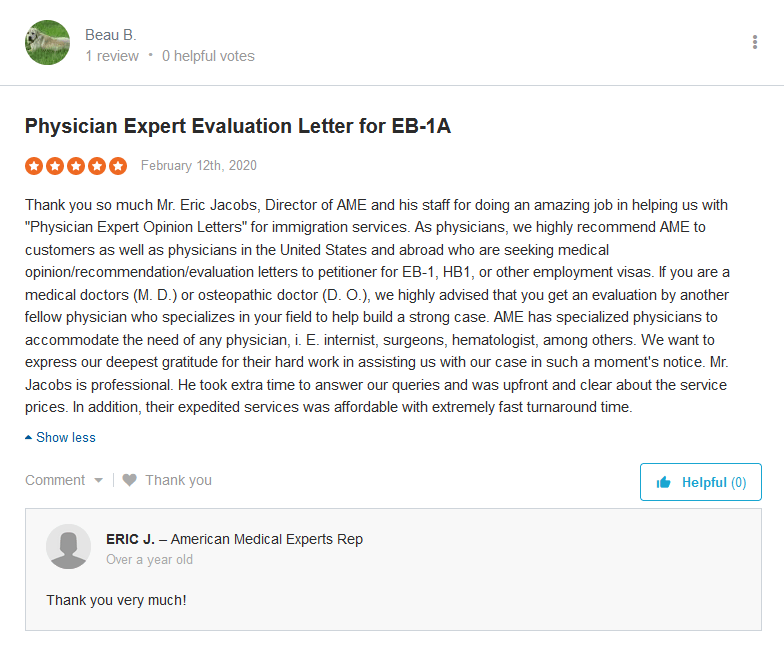The height and width of the screenshot is (666, 784).
Task: Click ERIC J. responder name
Action: coord(130,539)
